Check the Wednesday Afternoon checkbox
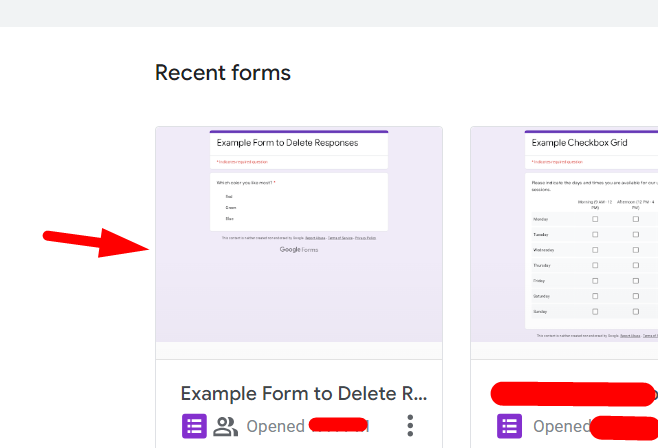This screenshot has width=658, height=448. point(635,249)
